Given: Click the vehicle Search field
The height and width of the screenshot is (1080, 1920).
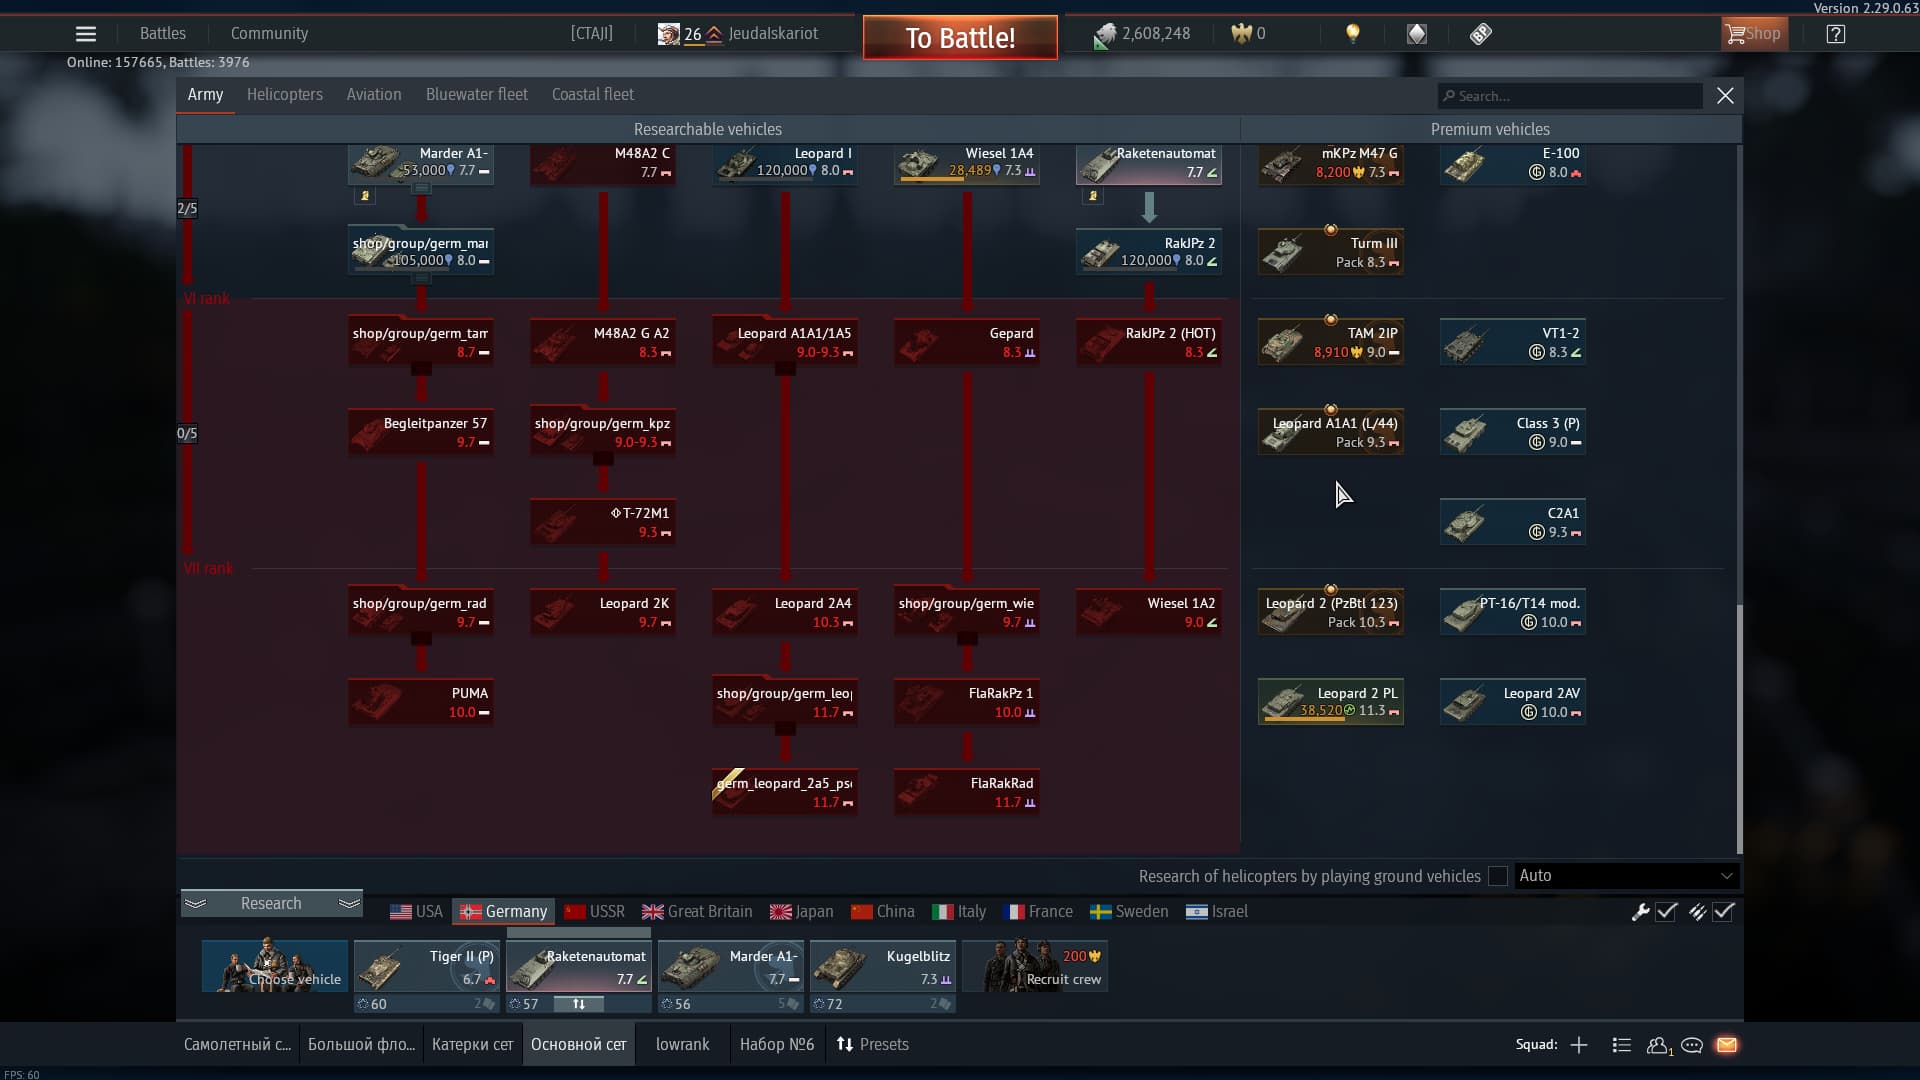Looking at the screenshot, I should [x=1570, y=96].
